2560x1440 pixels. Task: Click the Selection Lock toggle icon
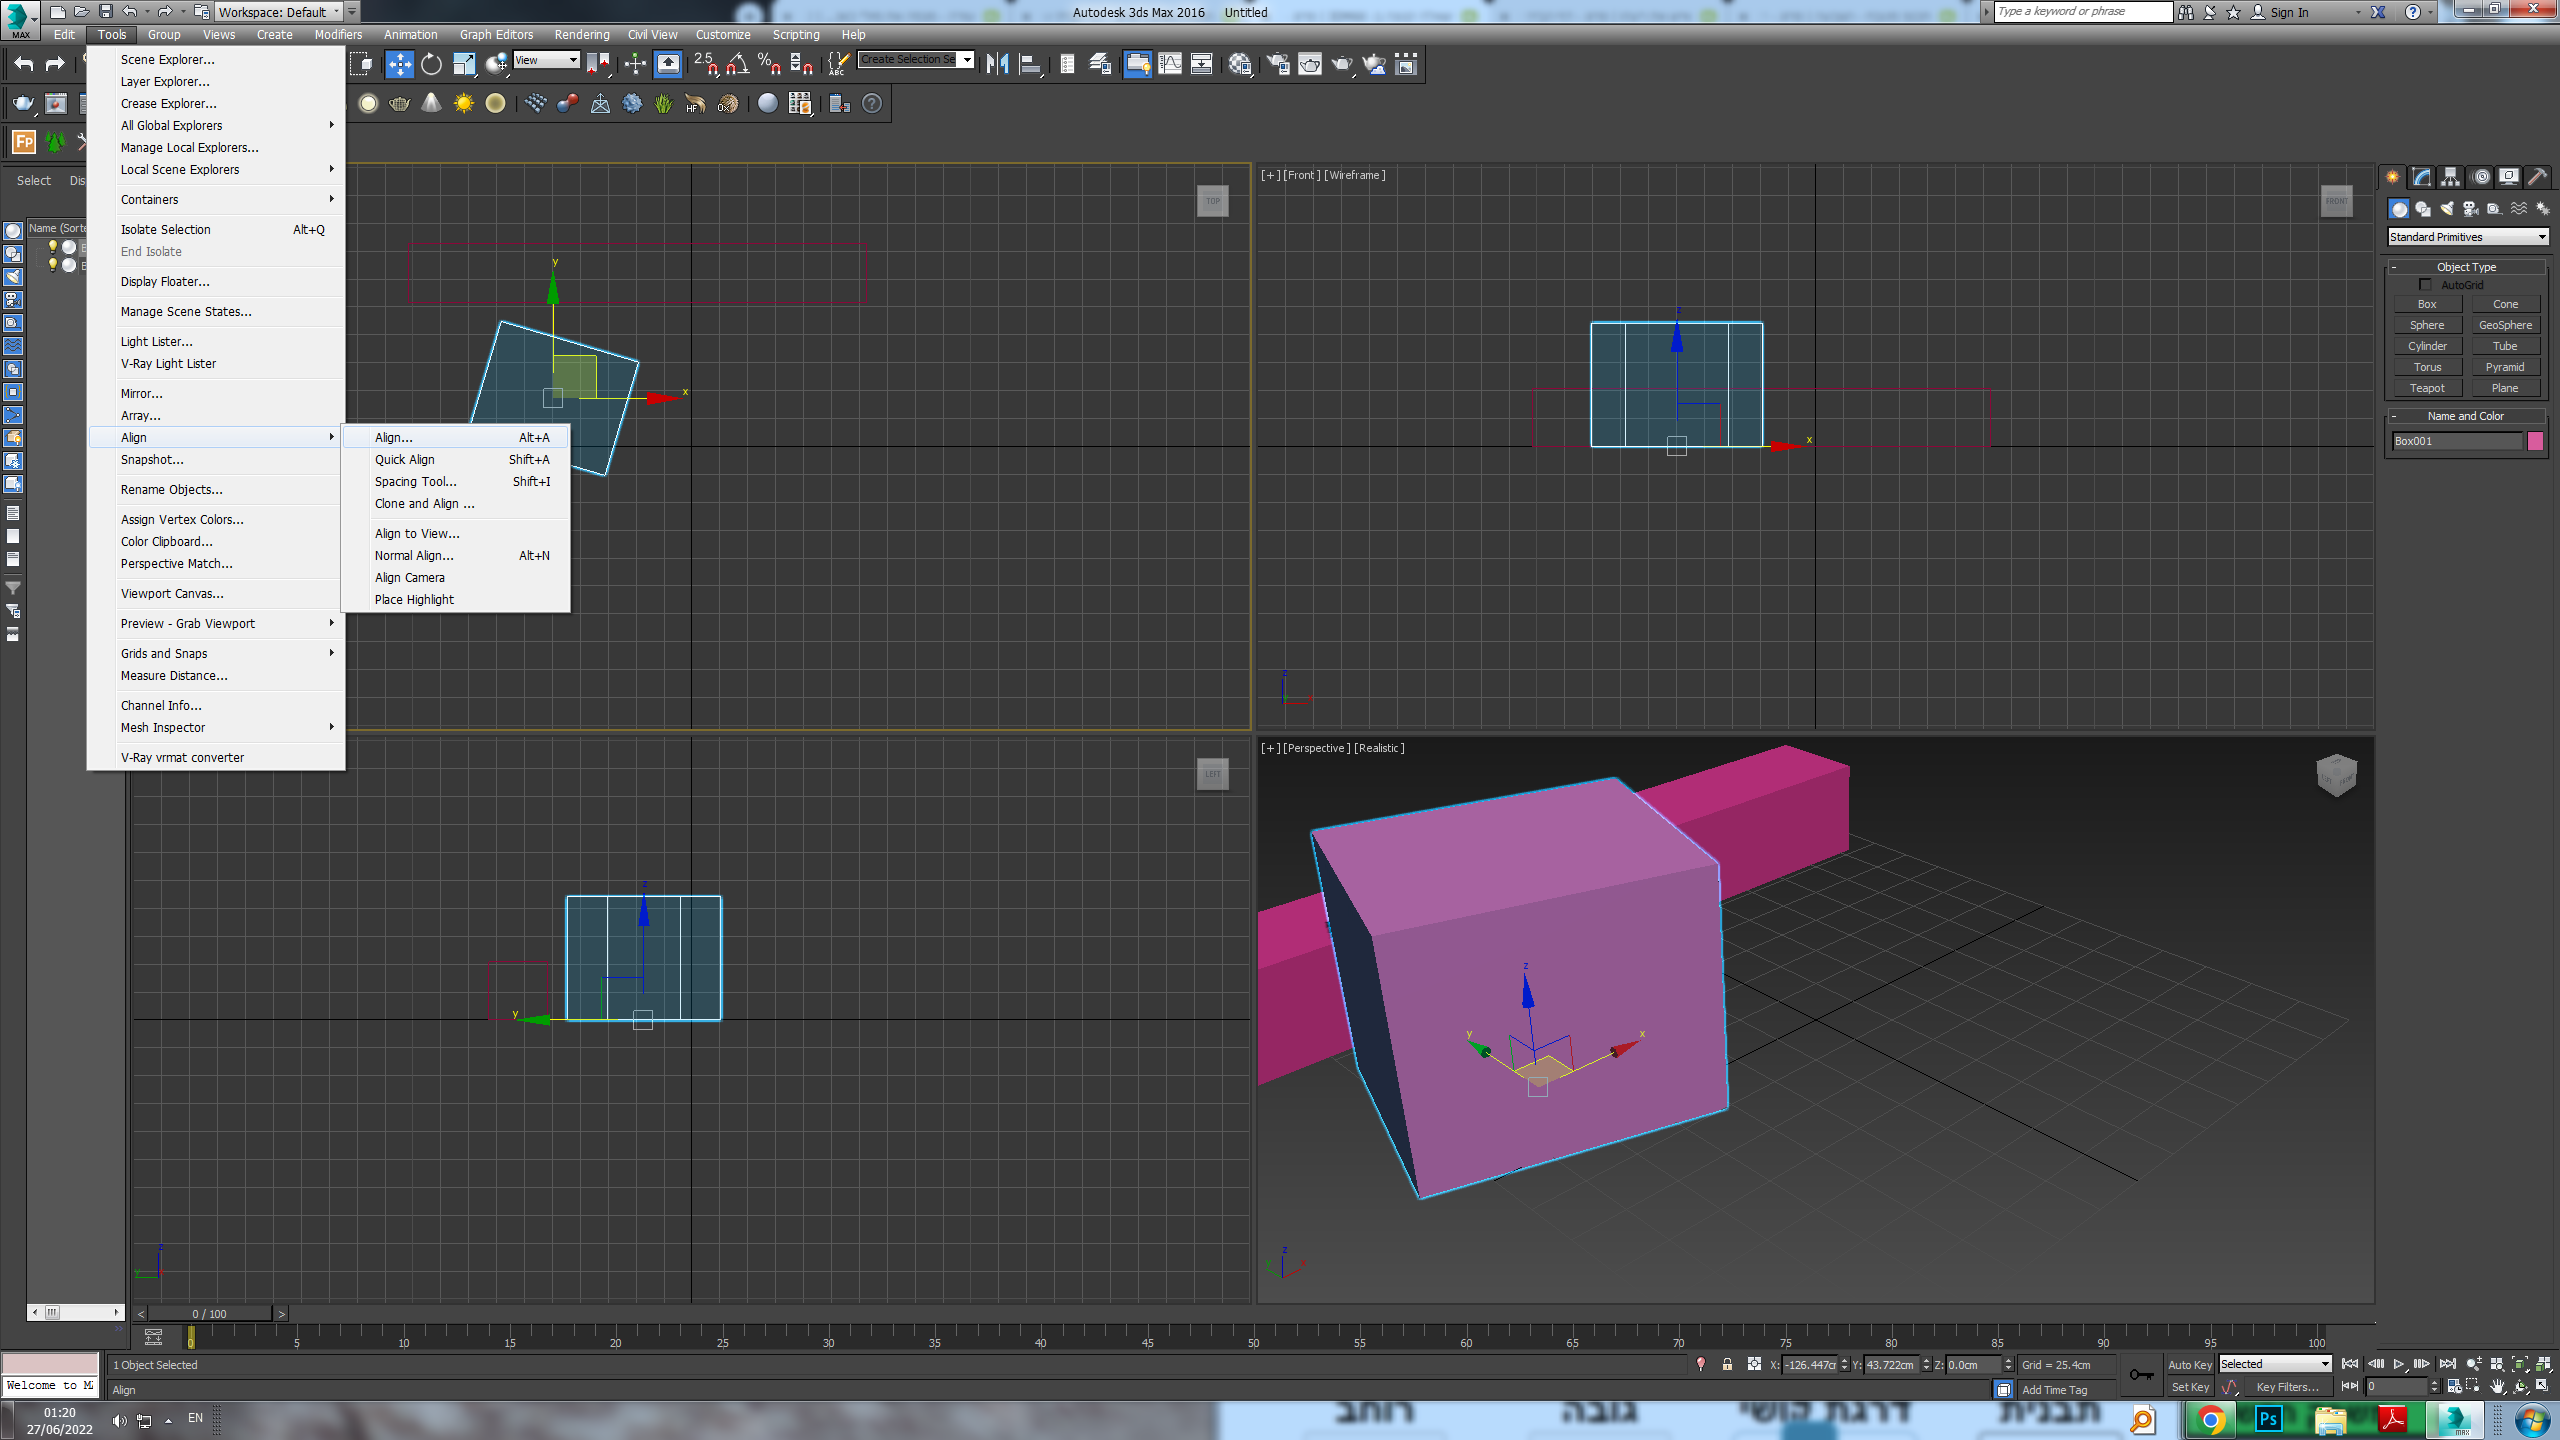pyautogui.click(x=1727, y=1364)
